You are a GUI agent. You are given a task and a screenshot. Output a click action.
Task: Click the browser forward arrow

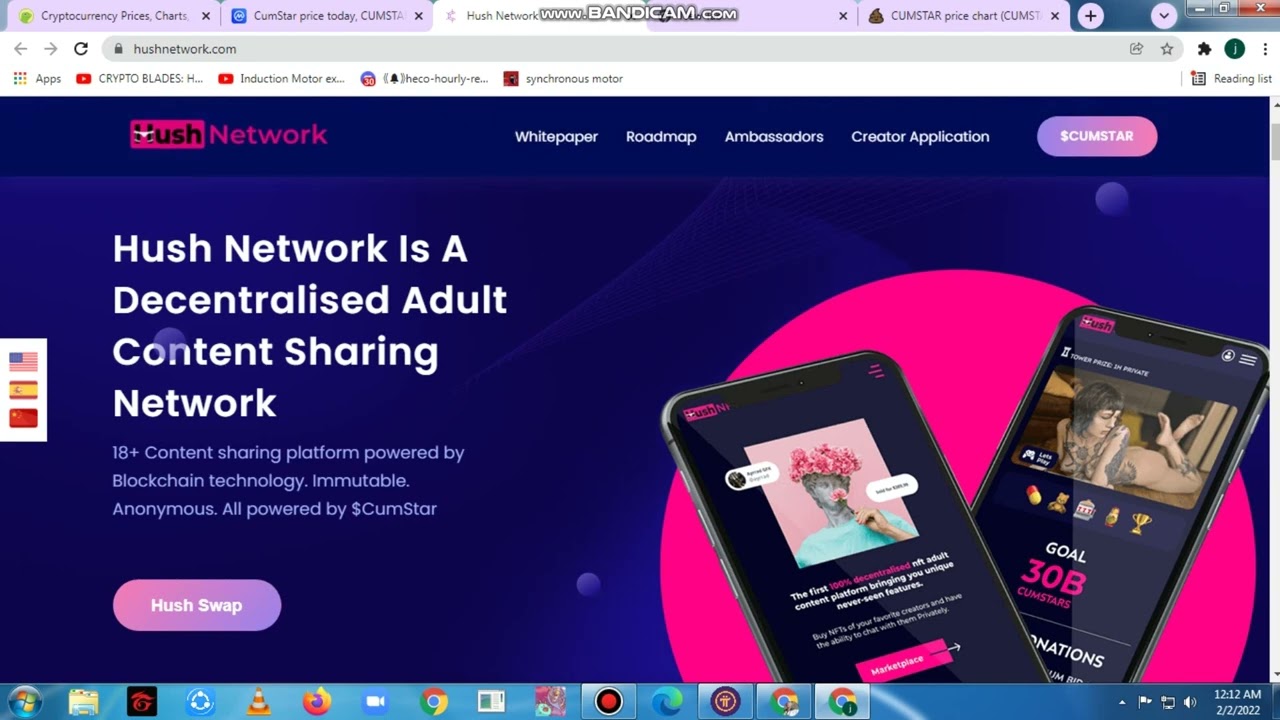(50, 48)
